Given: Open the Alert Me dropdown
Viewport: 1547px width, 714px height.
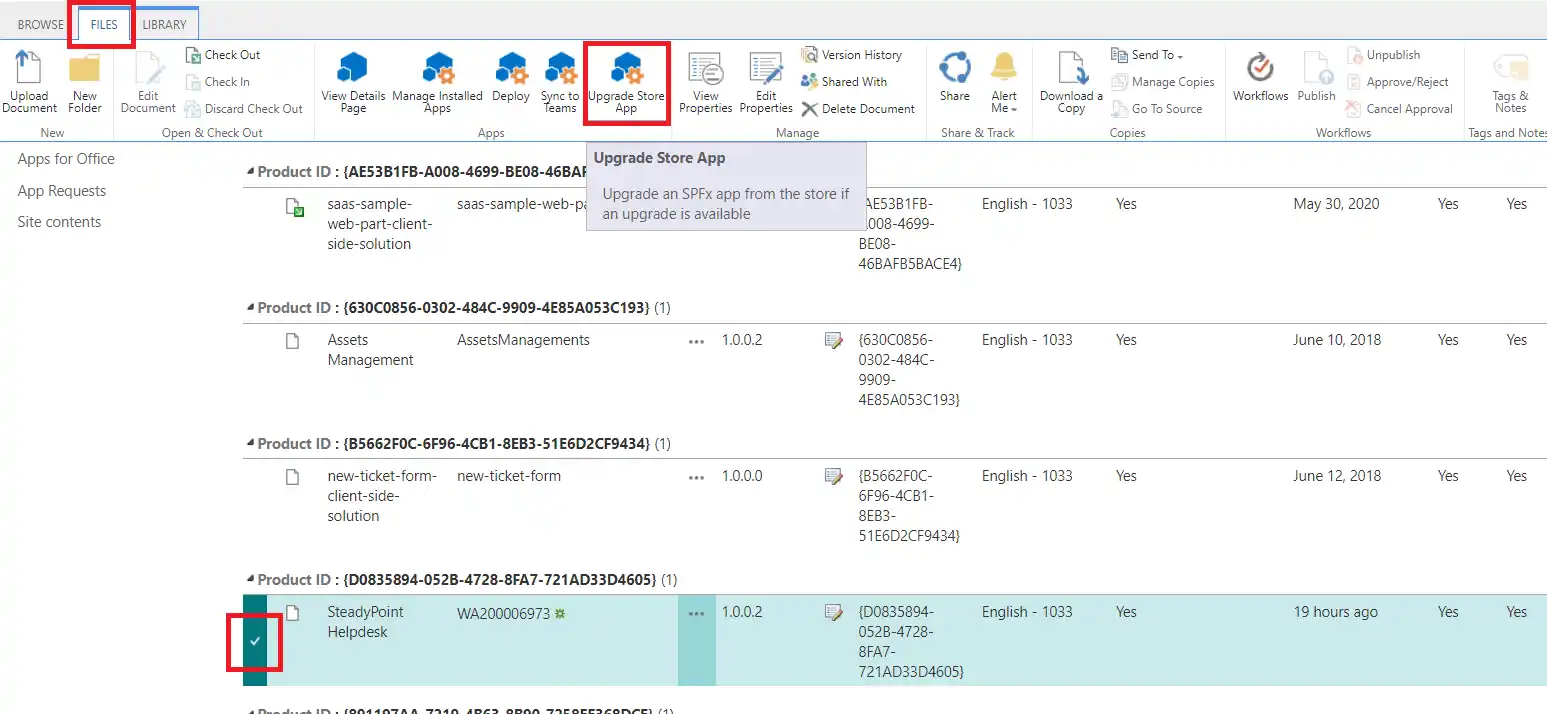Looking at the screenshot, I should [x=1004, y=82].
